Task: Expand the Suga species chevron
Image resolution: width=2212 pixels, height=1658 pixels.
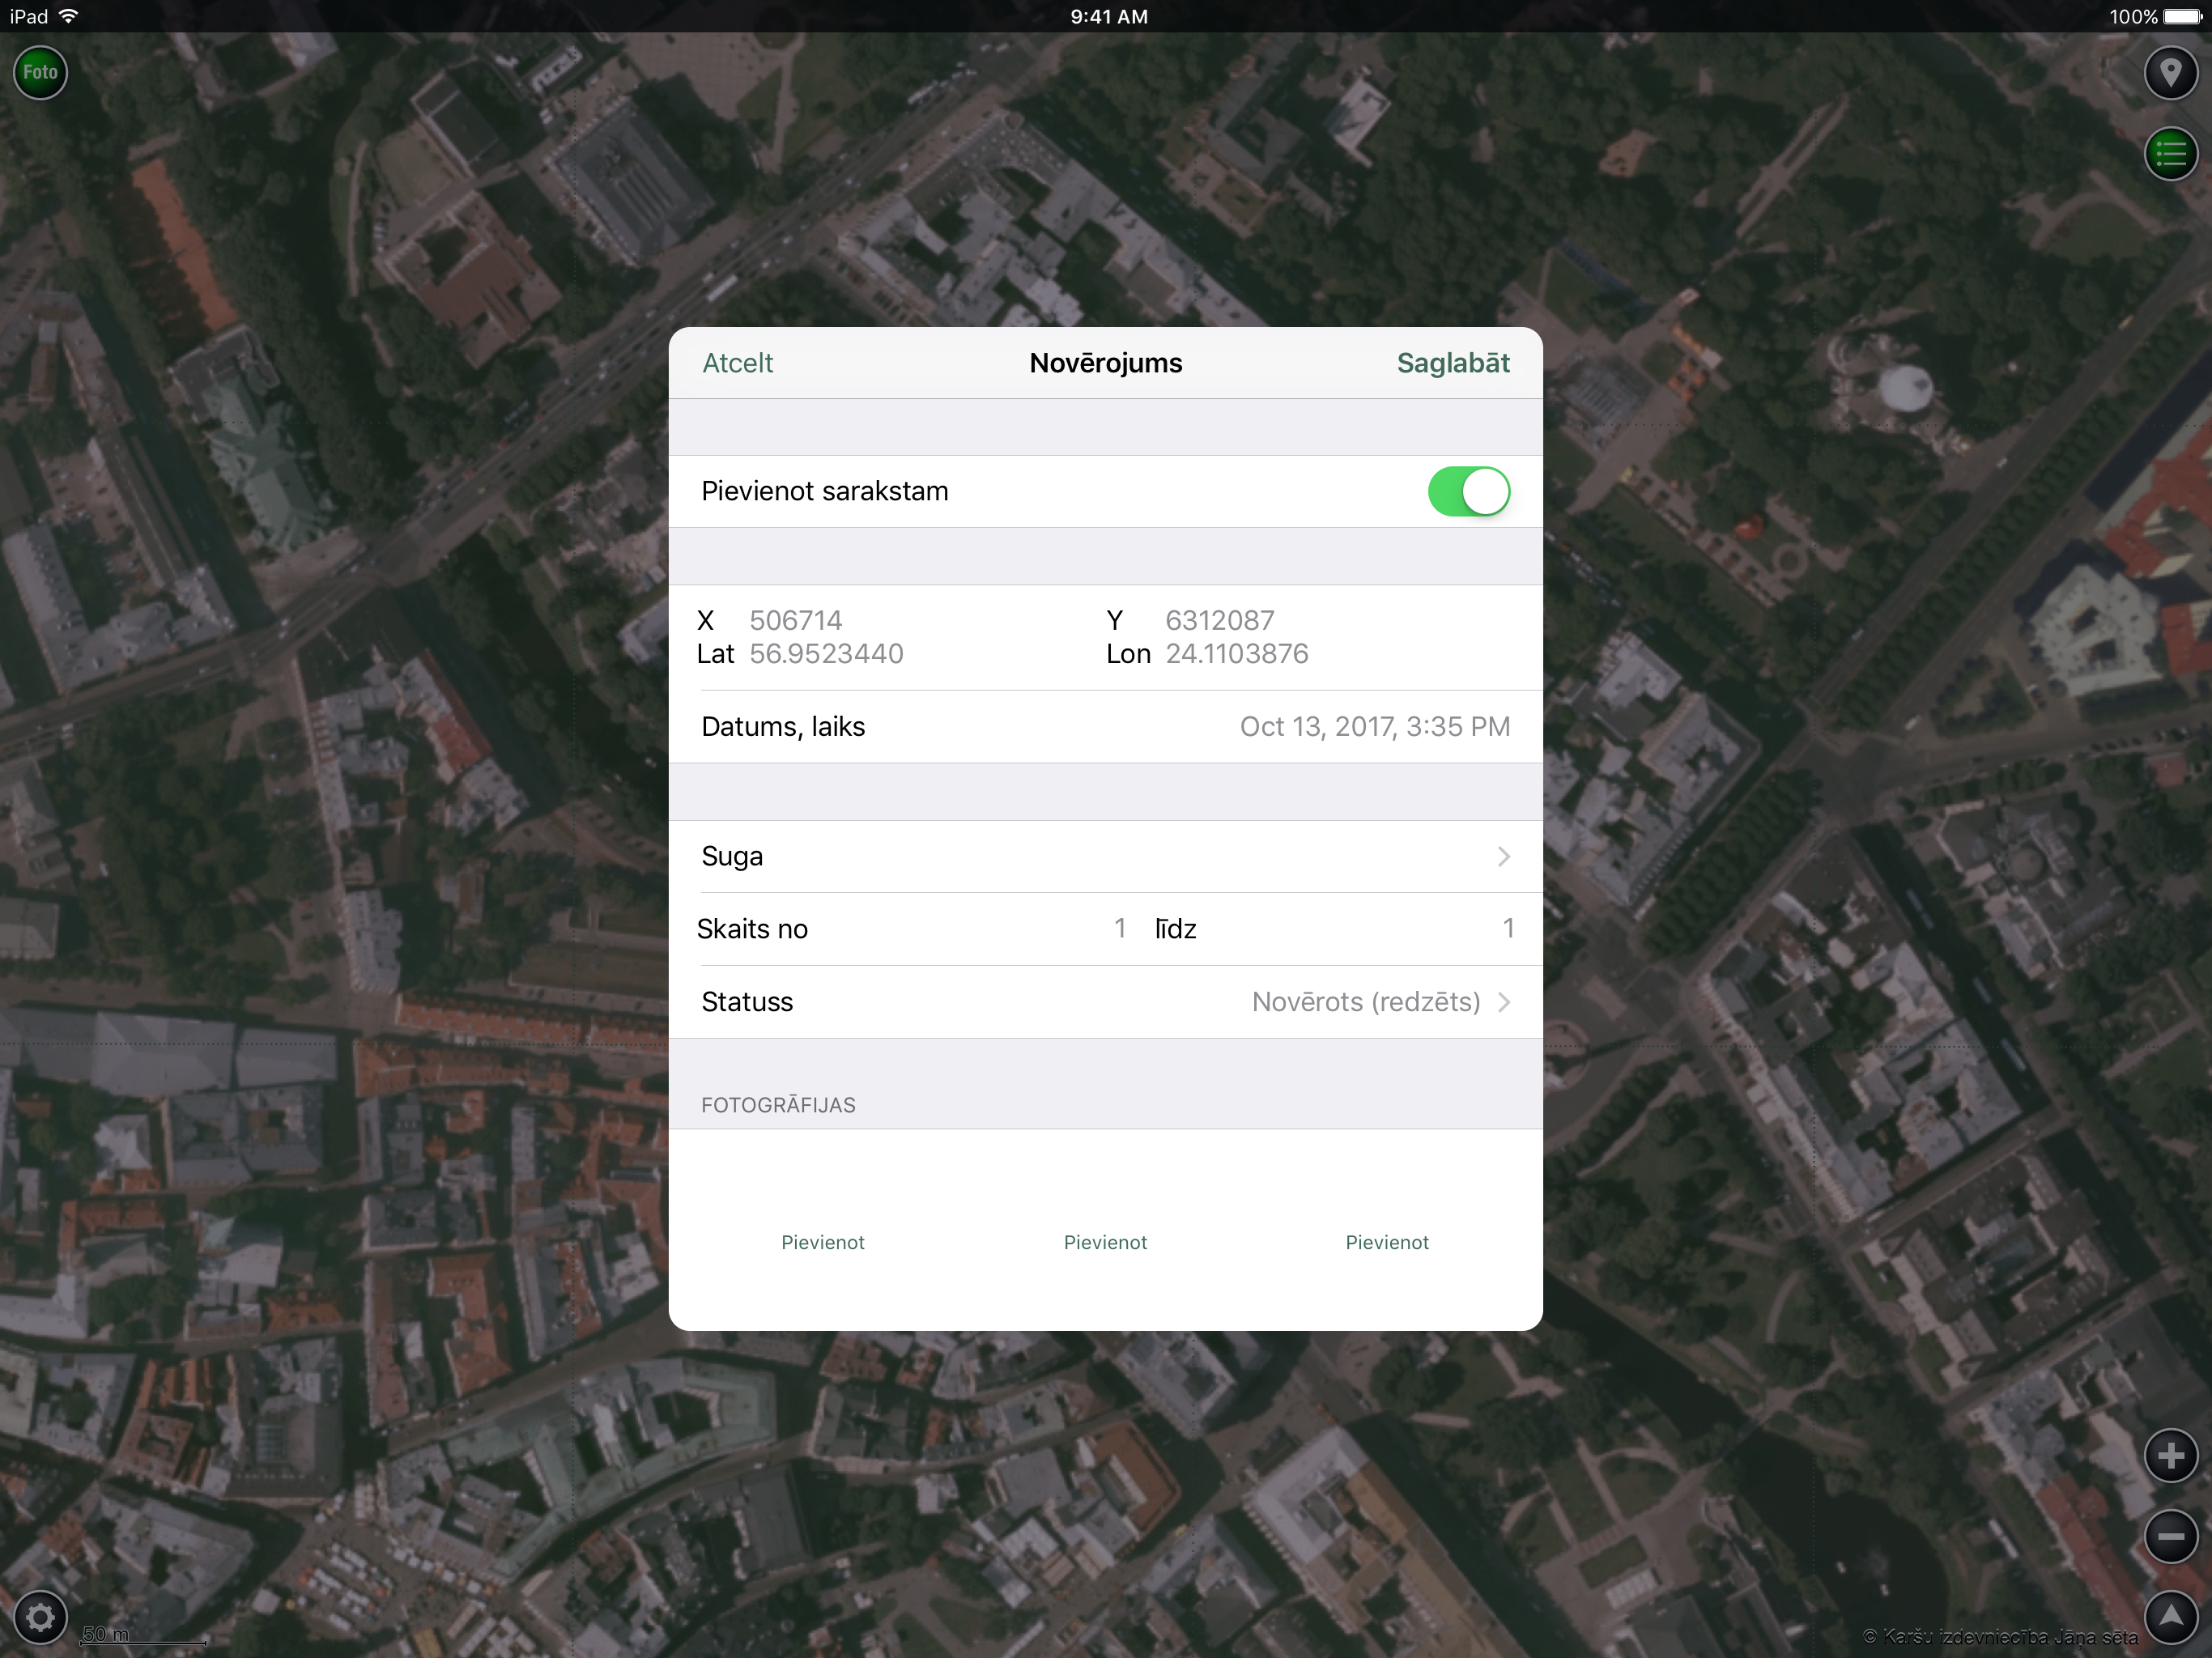Action: point(1503,856)
